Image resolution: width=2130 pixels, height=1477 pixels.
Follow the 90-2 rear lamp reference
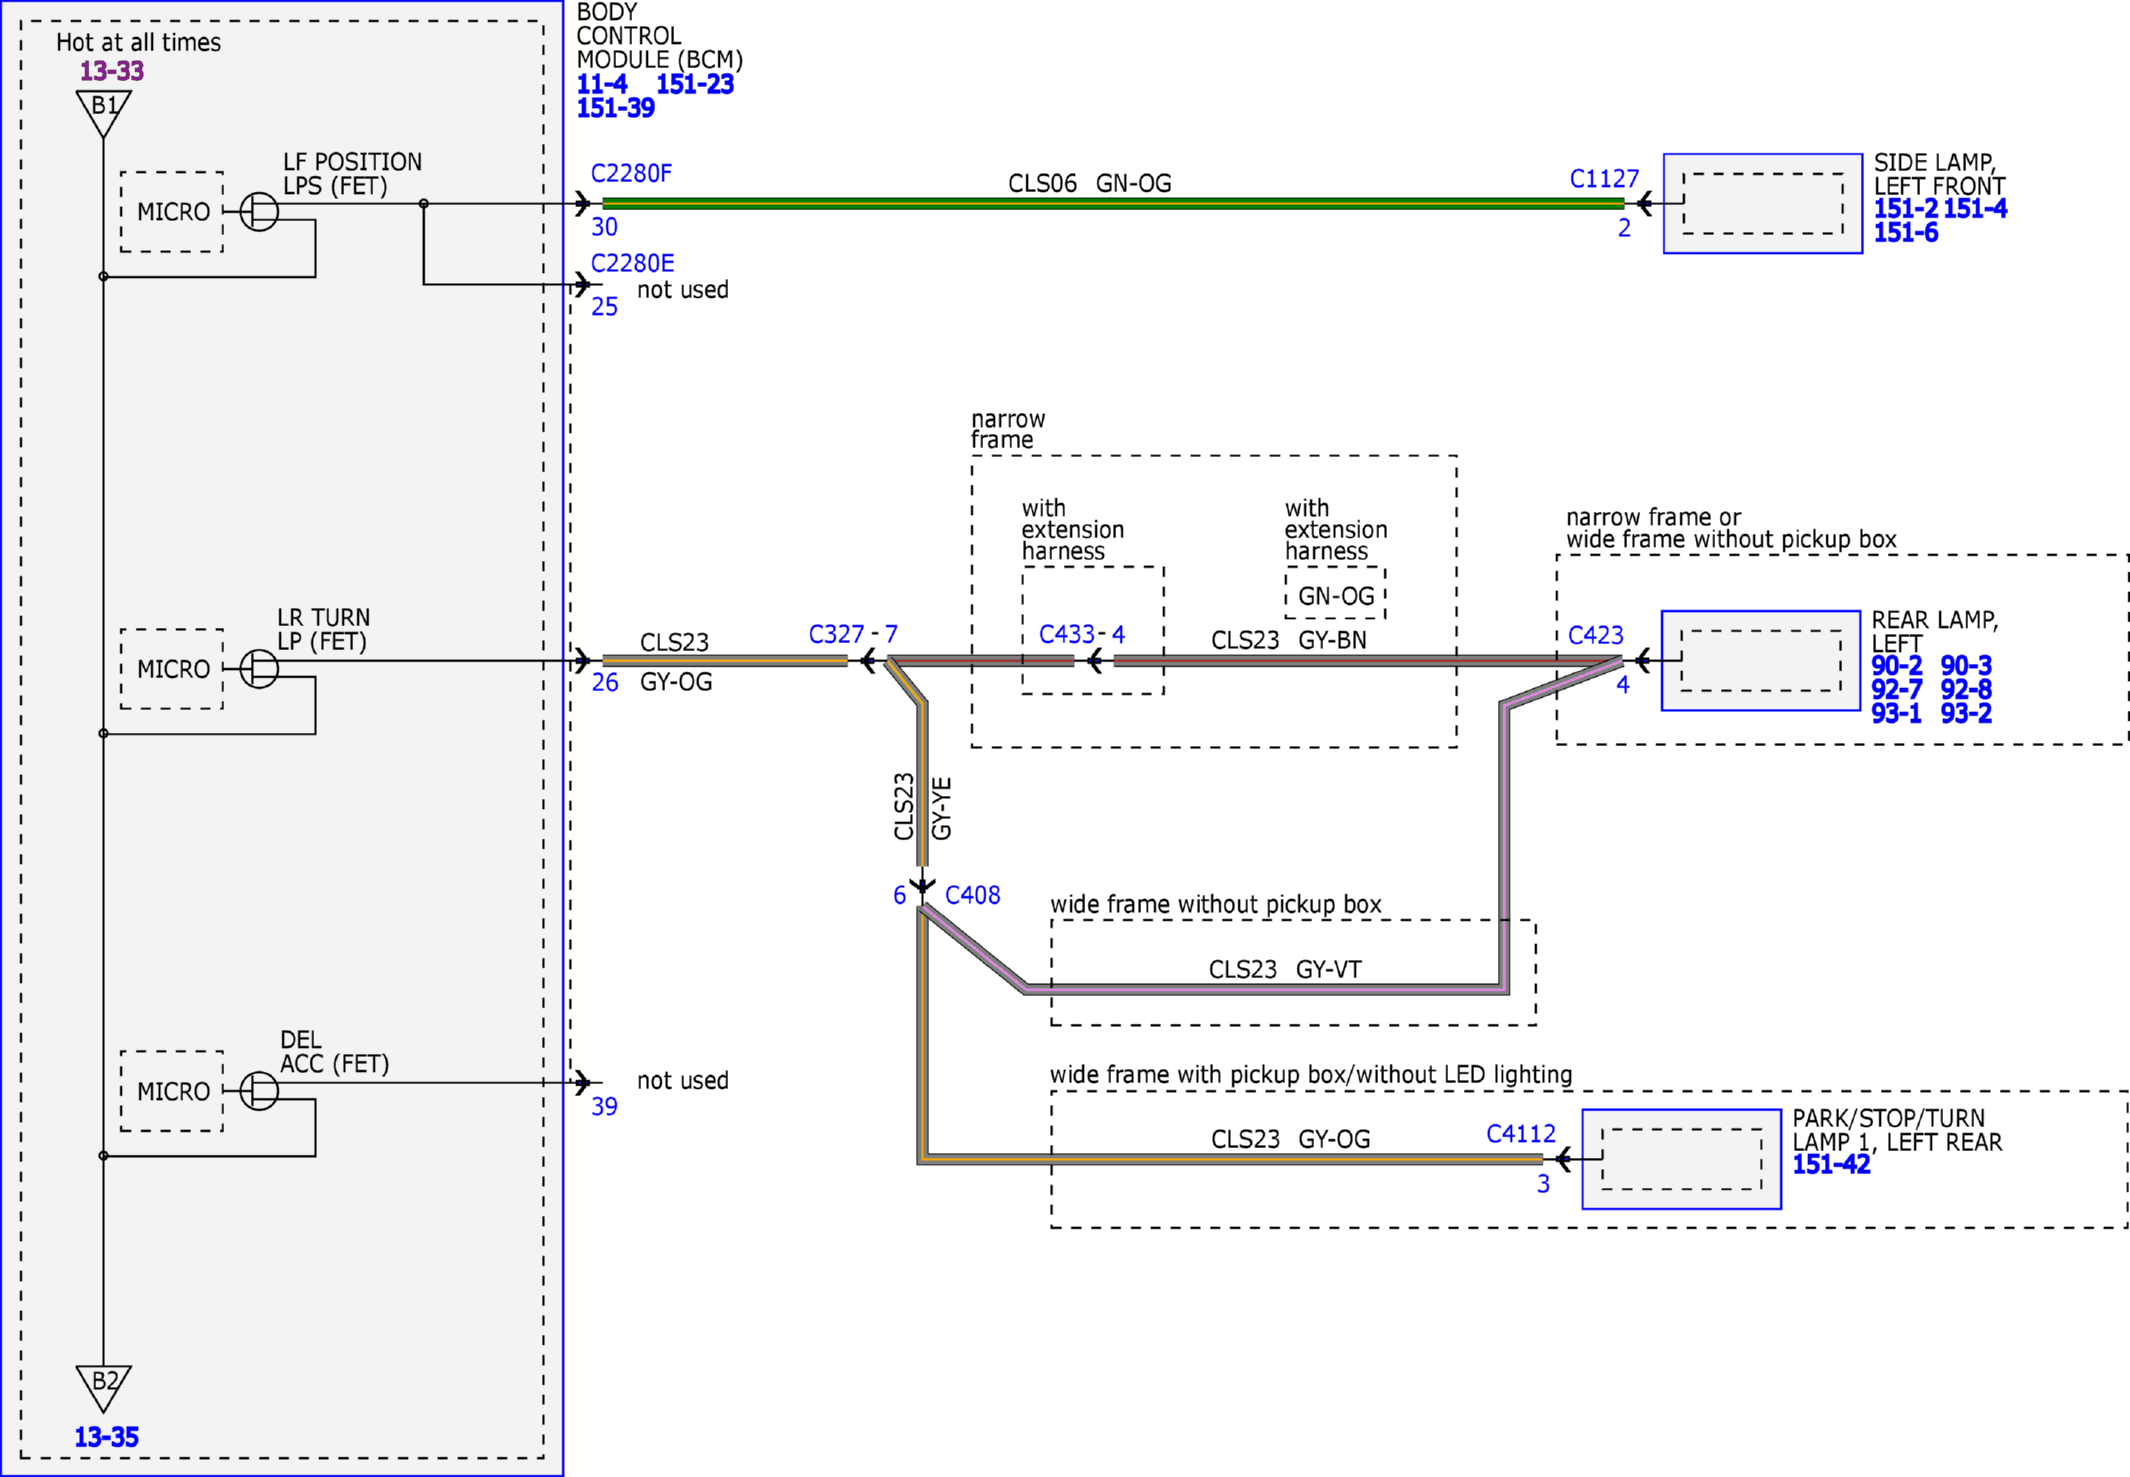point(1896,665)
